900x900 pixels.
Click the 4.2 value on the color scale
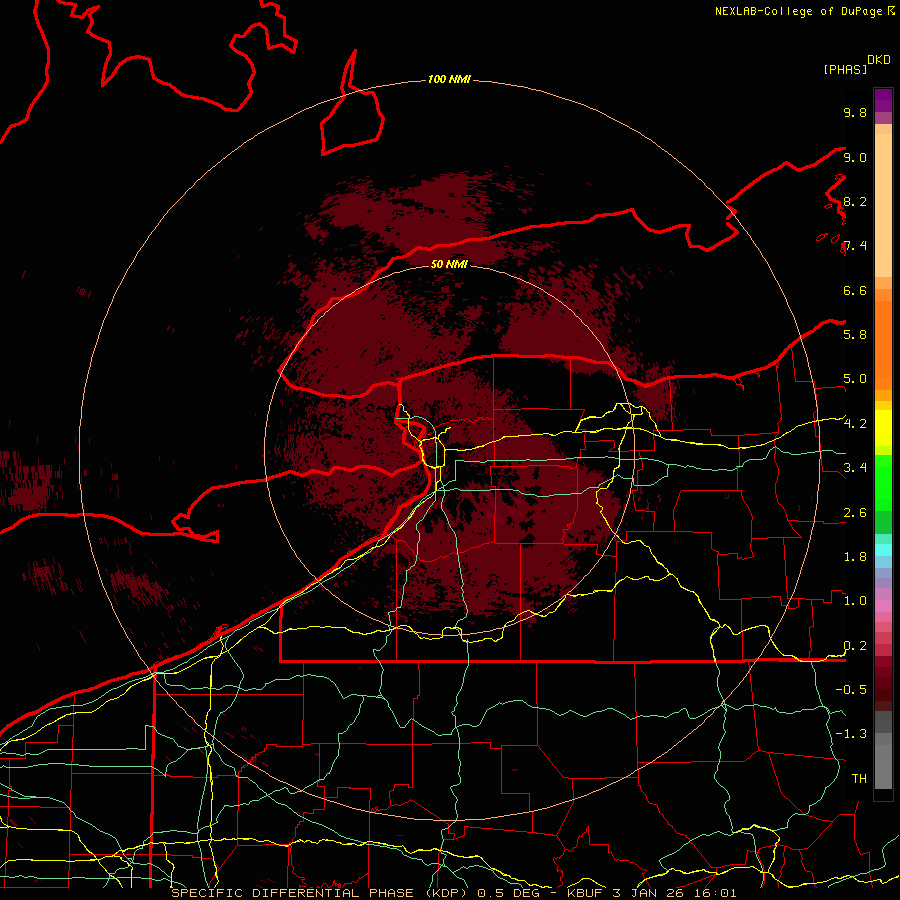(855, 424)
